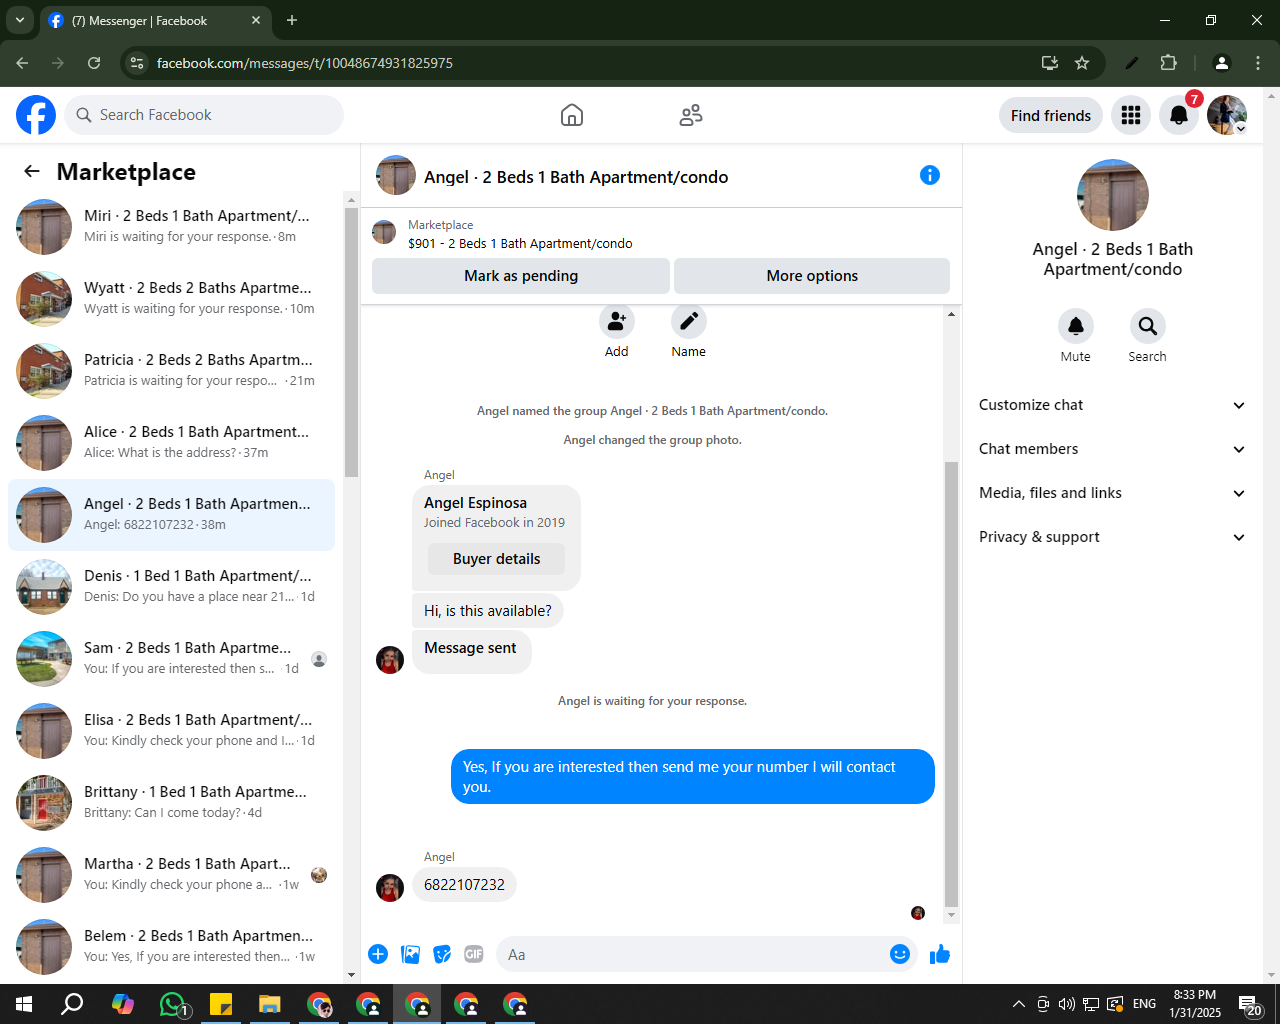Open a new browser tab

292,20
